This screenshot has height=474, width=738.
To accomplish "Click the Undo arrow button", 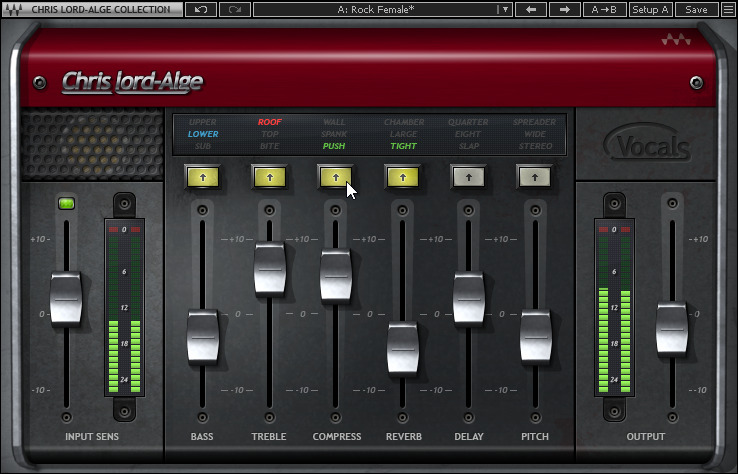I will (201, 9).
